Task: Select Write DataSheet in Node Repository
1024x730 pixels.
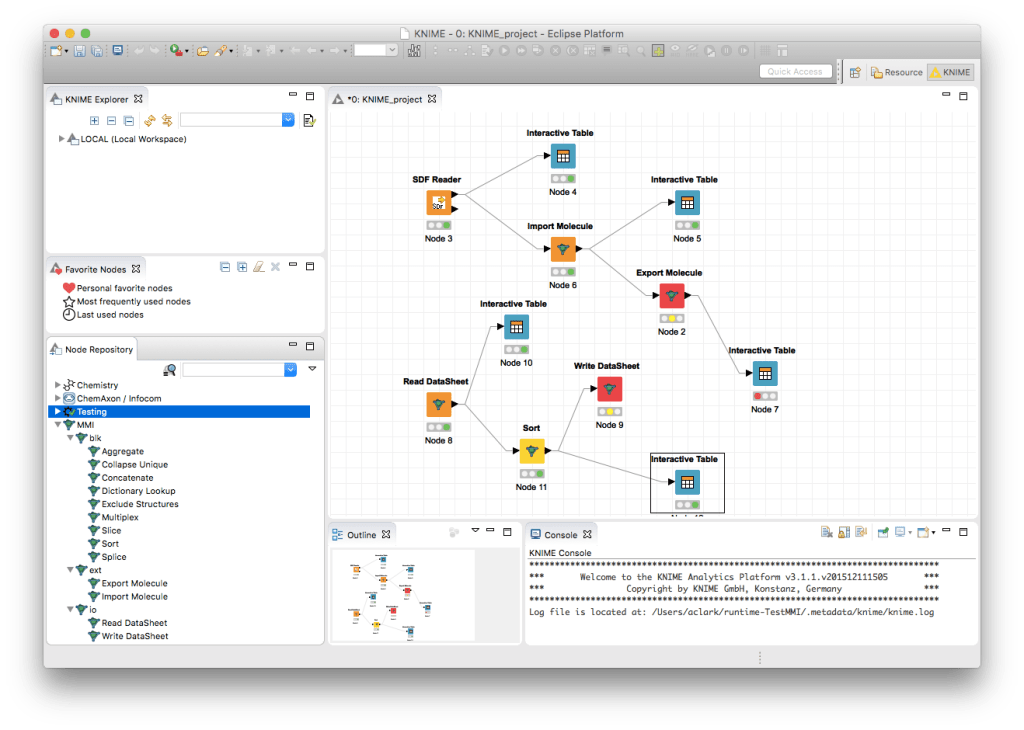Action: 135,636
